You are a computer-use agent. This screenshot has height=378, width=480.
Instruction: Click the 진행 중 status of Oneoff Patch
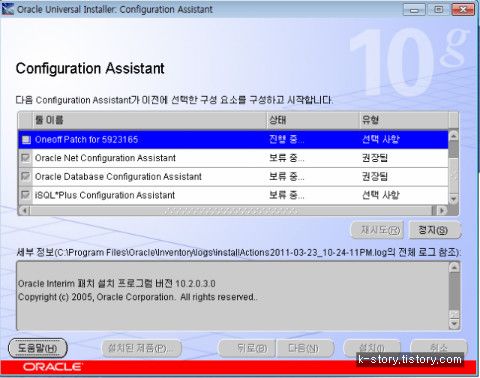pyautogui.click(x=286, y=139)
